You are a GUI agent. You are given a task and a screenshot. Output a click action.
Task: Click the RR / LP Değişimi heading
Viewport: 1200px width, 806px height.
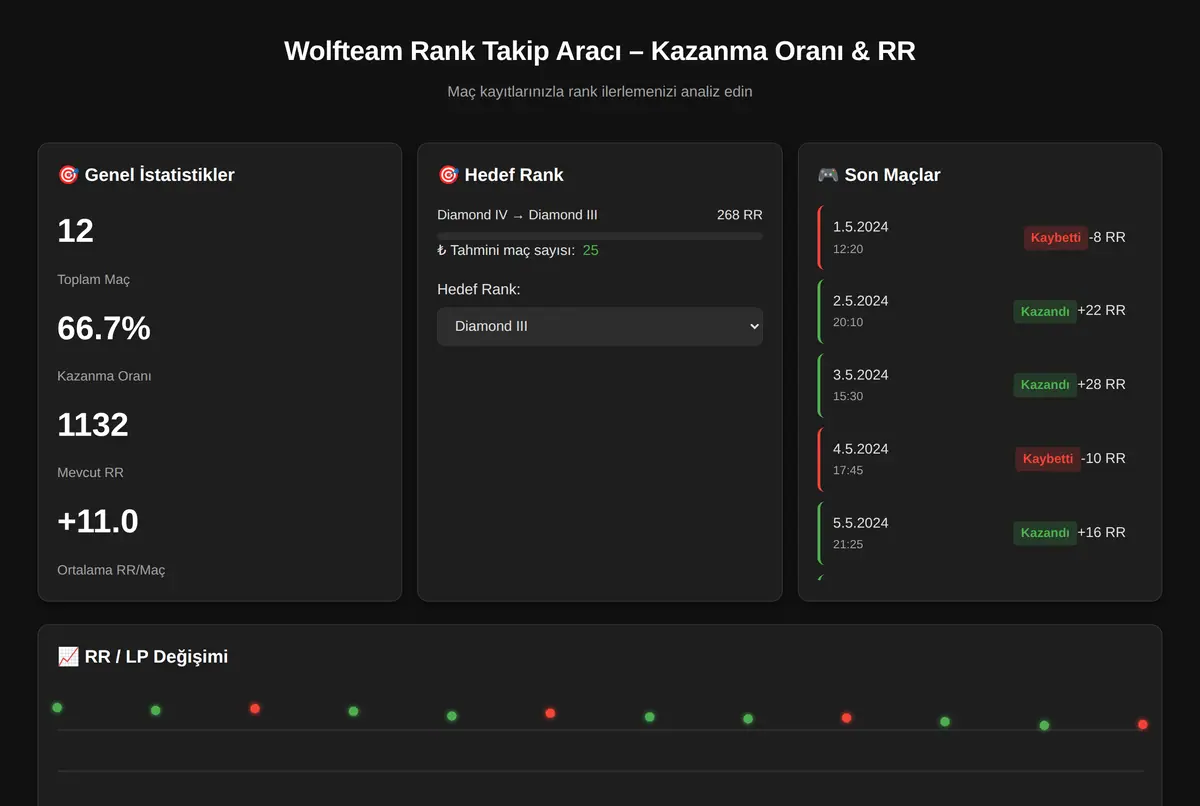pos(143,657)
